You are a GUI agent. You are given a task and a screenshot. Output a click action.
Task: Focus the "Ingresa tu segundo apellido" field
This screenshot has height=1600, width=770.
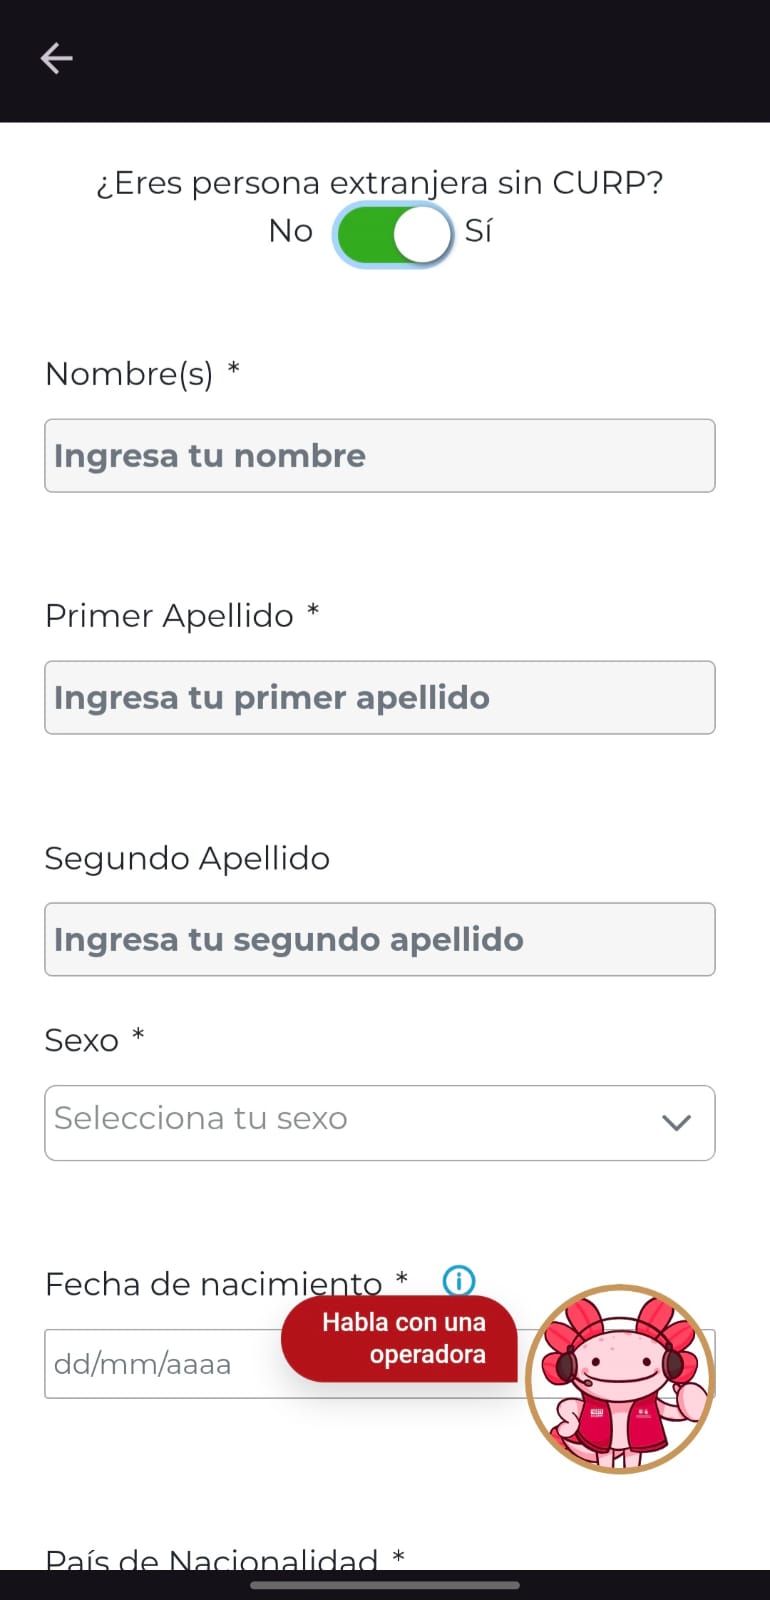[x=380, y=940]
